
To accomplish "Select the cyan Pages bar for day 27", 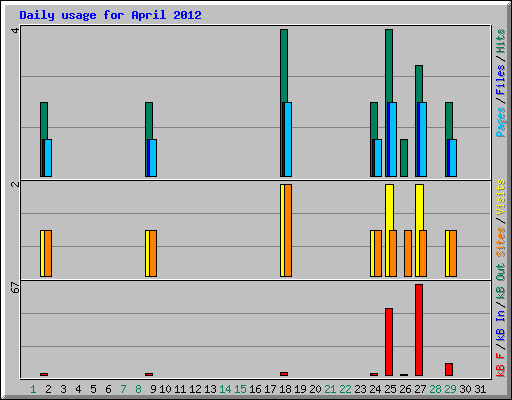I will tap(423, 139).
